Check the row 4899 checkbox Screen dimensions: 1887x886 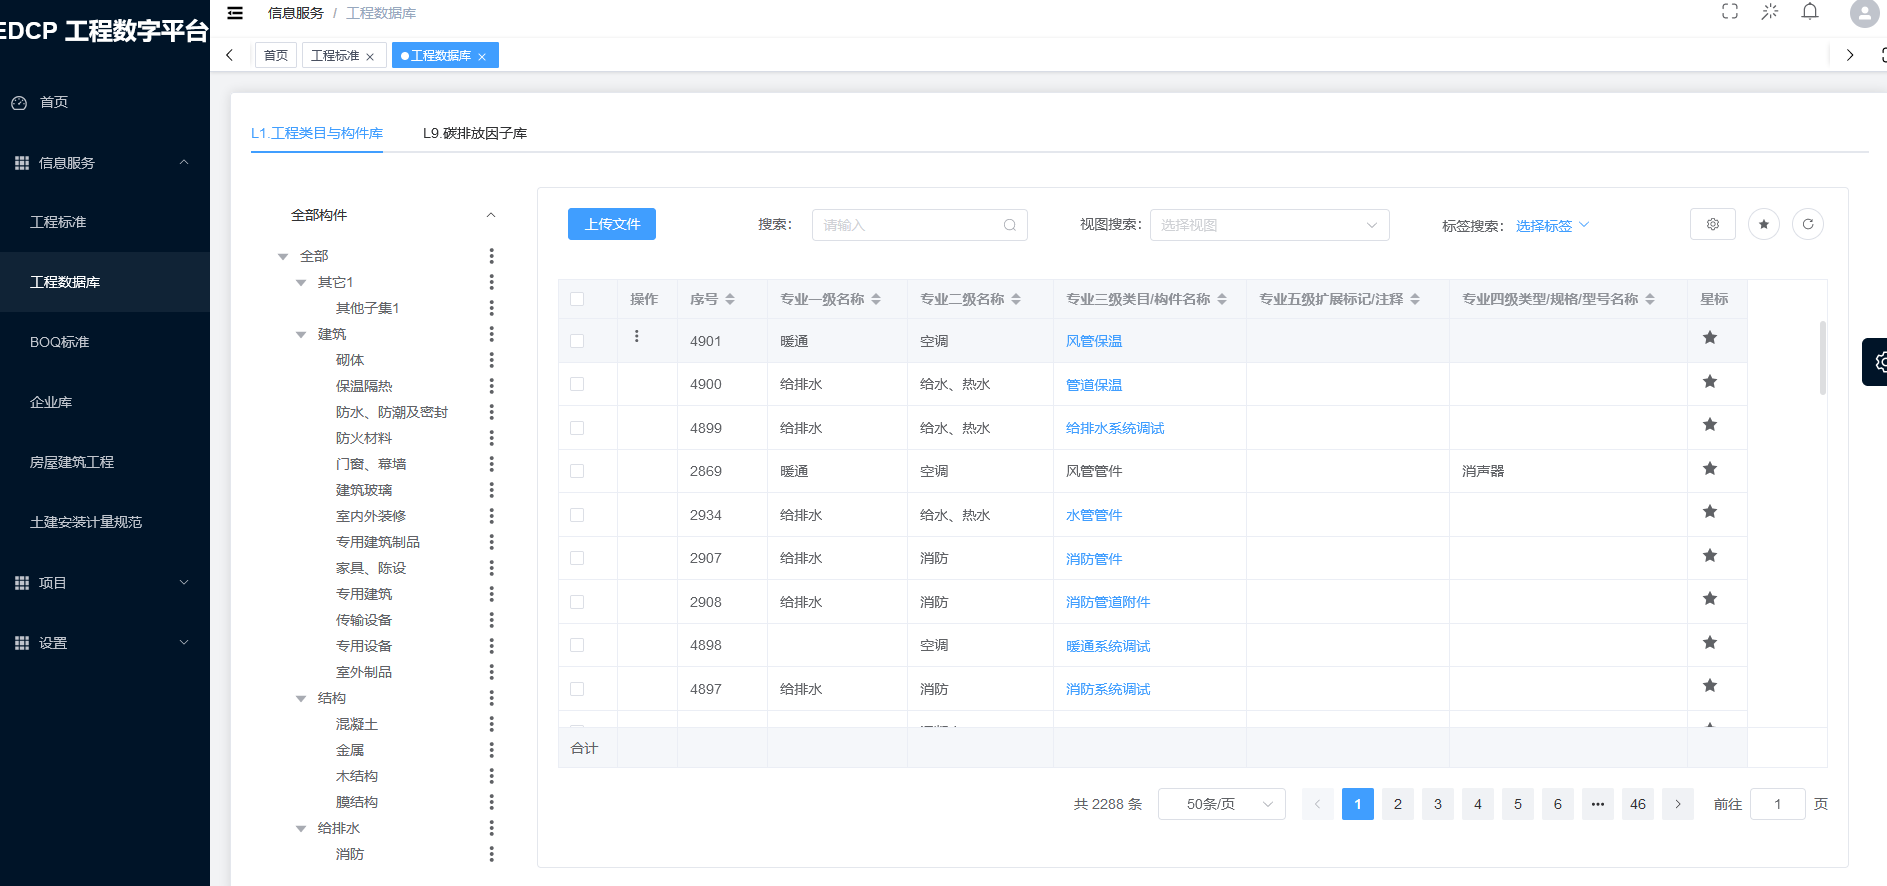click(577, 428)
